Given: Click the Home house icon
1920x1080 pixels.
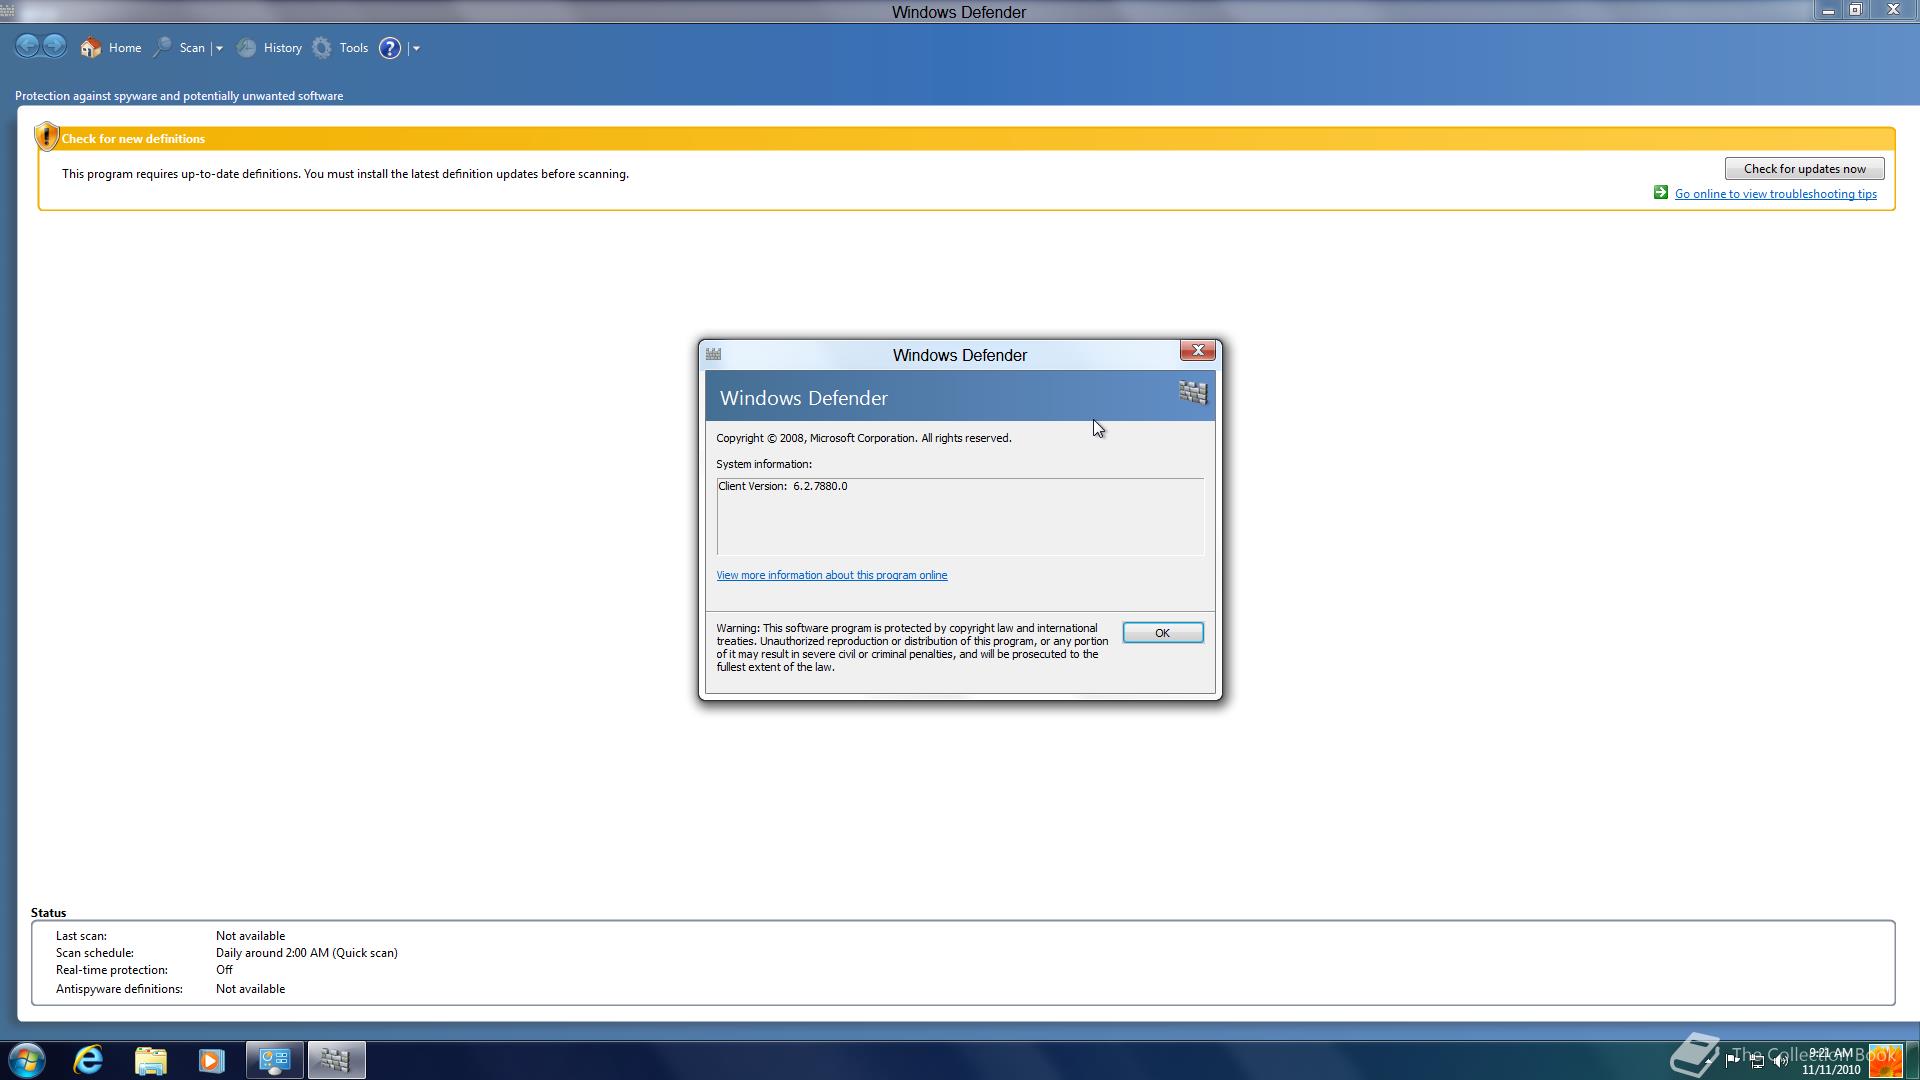Looking at the screenshot, I should (x=91, y=48).
